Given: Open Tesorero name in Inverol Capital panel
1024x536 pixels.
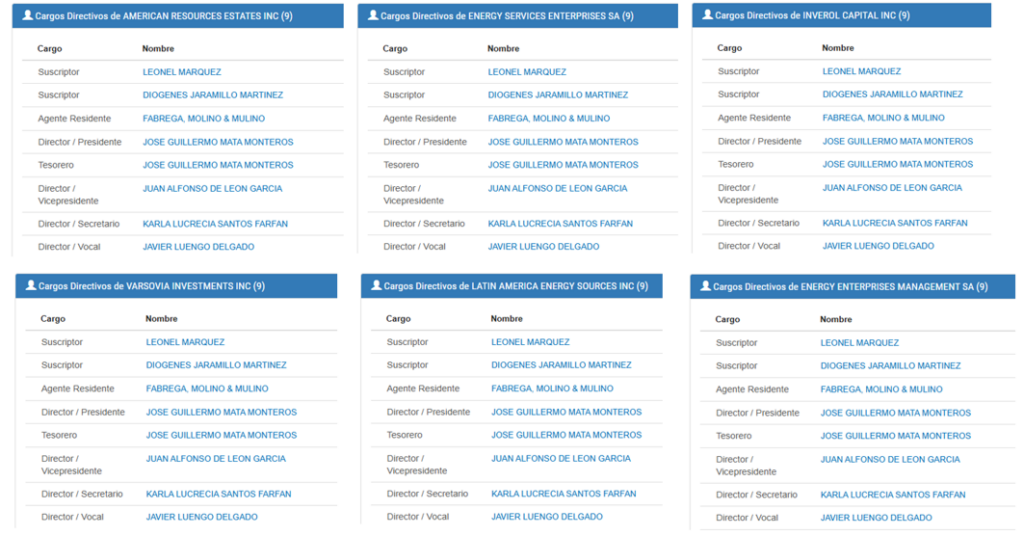Looking at the screenshot, I should [897, 165].
